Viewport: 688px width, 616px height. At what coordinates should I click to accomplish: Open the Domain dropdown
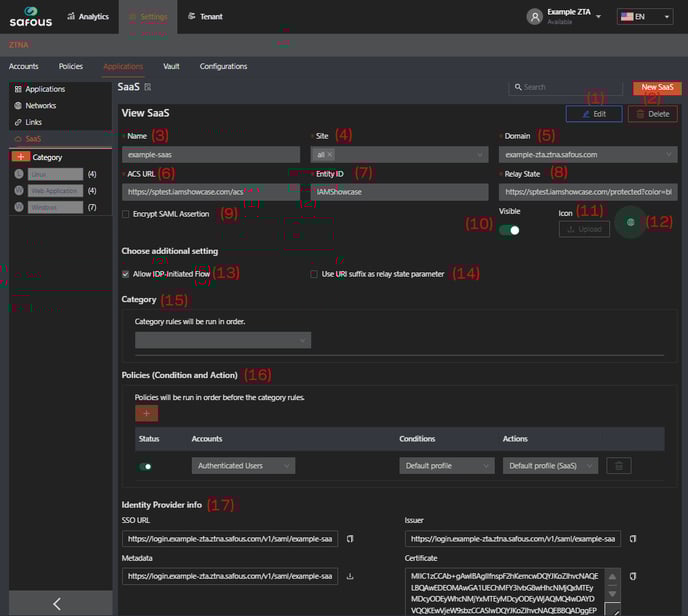588,155
